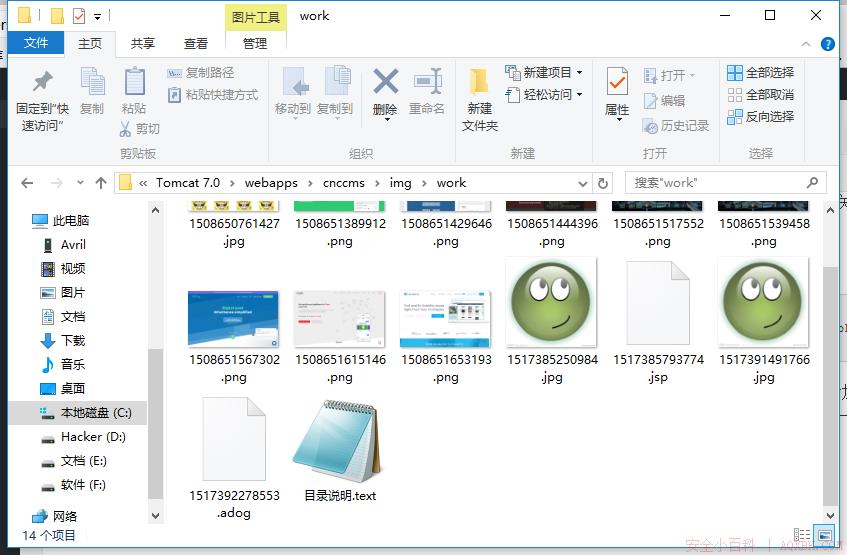Open the Move to (移动到) menu
Image resolution: width=847 pixels, height=555 pixels.
tap(293, 93)
